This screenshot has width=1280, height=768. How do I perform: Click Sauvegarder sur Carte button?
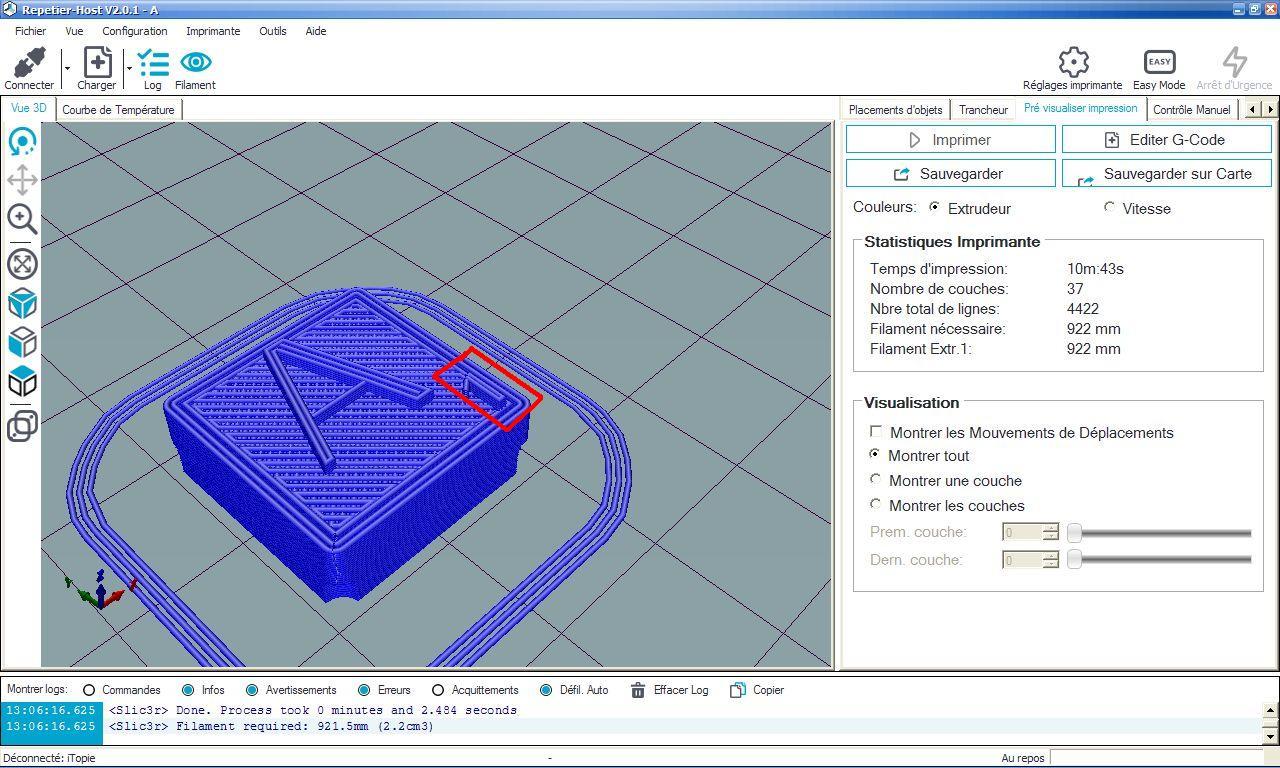(1166, 174)
